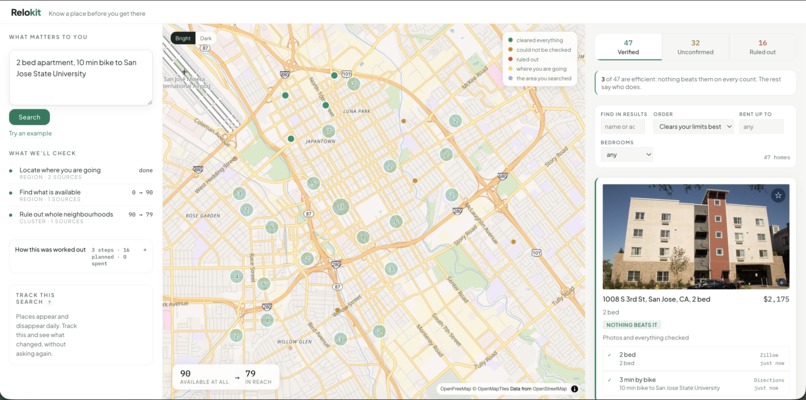This screenshot has height=400, width=806.
Task: Focus the 'What matters to you' text box
Action: [x=81, y=78]
